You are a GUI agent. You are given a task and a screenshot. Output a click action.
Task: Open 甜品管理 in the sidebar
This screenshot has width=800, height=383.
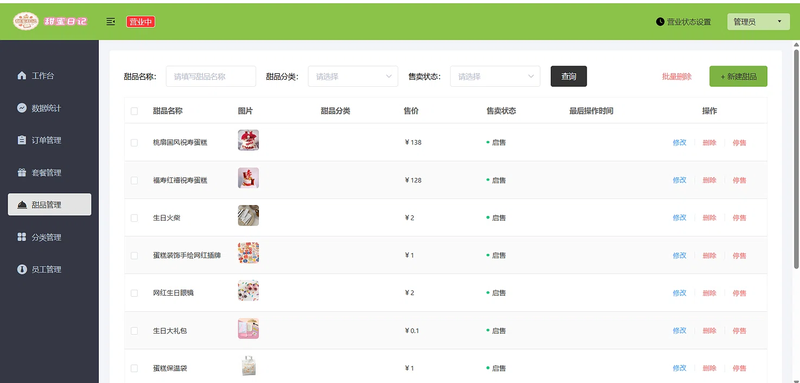(49, 205)
